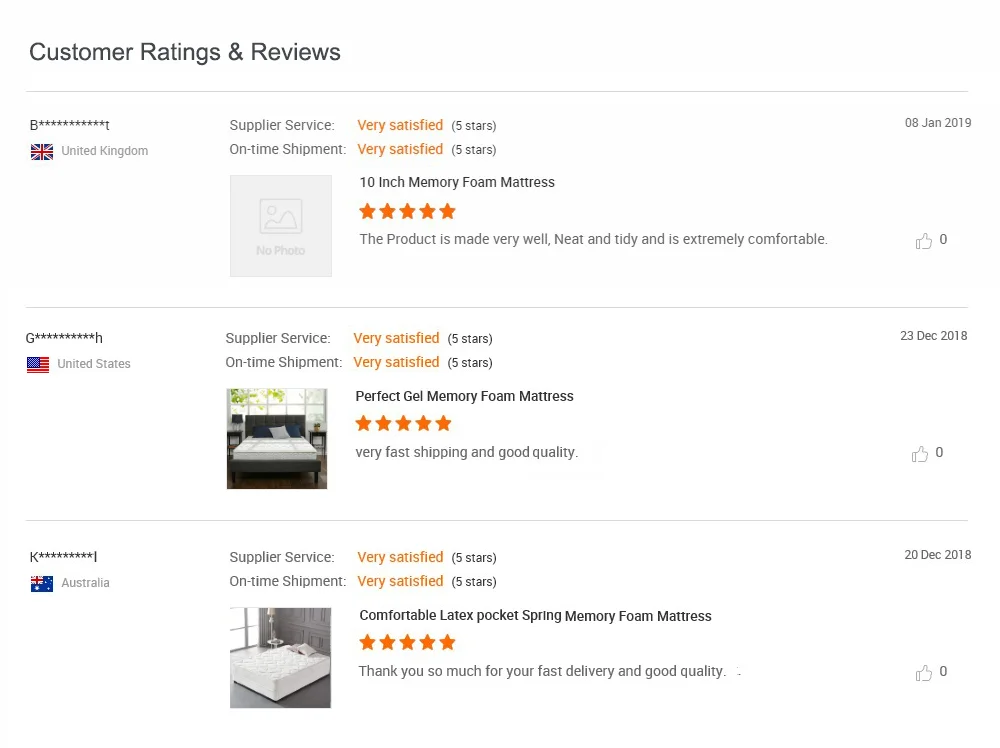Image resolution: width=1000 pixels, height=748 pixels.
Task: Click the United Kingdom flag icon
Action: [x=42, y=152]
